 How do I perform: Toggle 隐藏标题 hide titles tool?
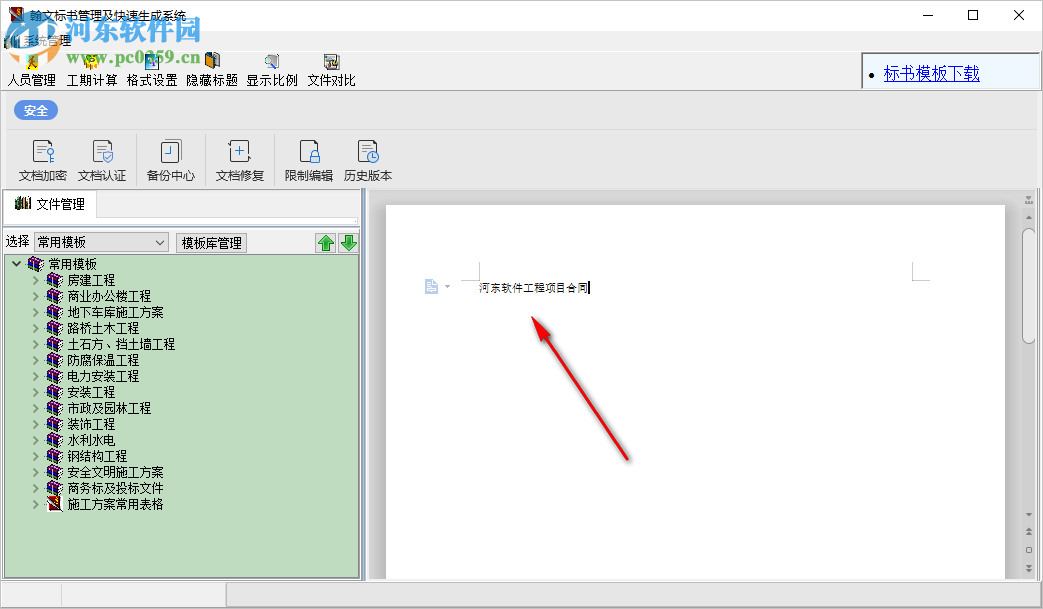(212, 71)
